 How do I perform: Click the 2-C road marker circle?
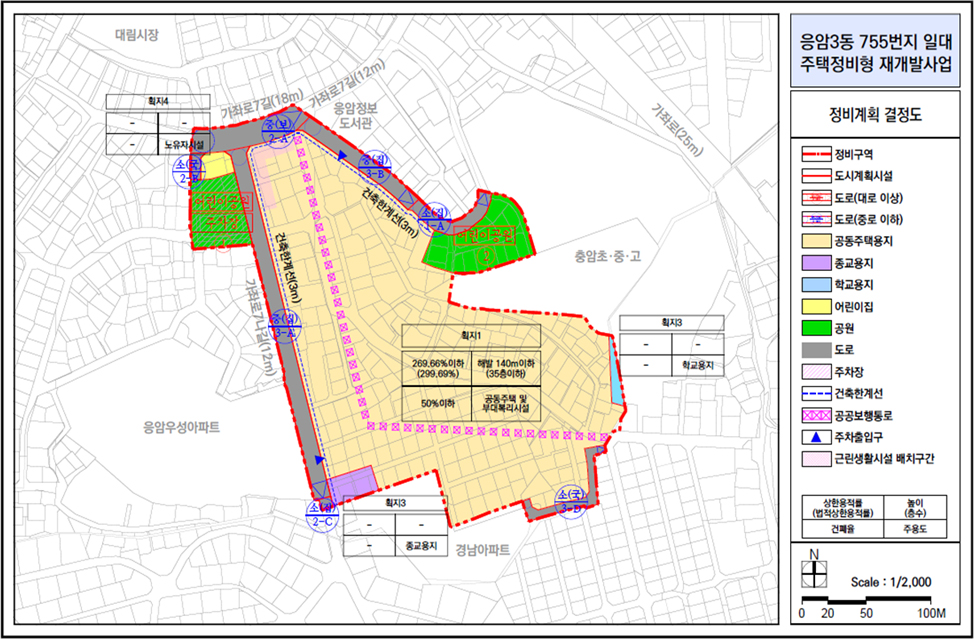tap(324, 514)
